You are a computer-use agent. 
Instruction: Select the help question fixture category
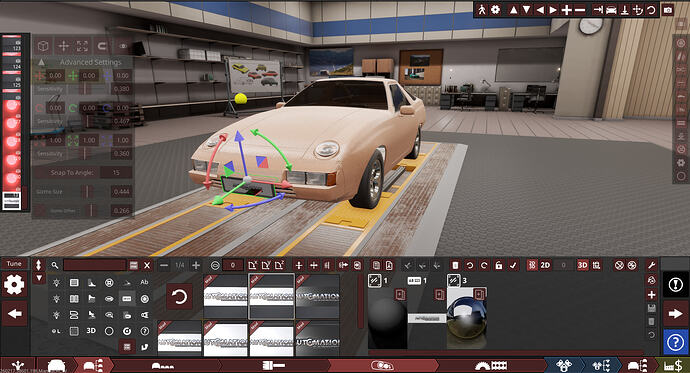144,331
